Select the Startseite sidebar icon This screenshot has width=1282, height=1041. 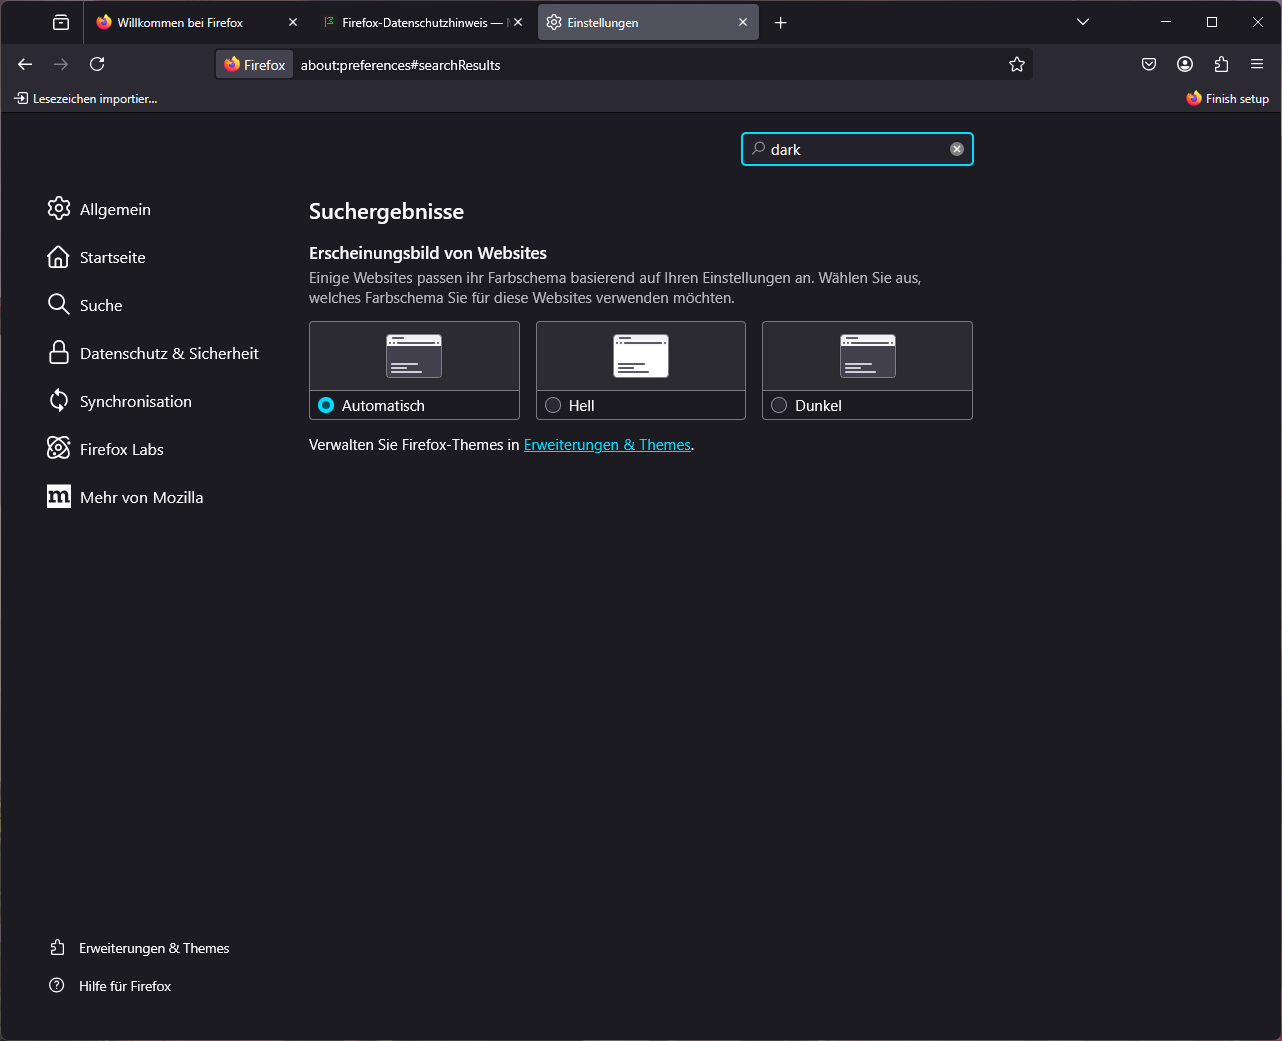pos(112,257)
